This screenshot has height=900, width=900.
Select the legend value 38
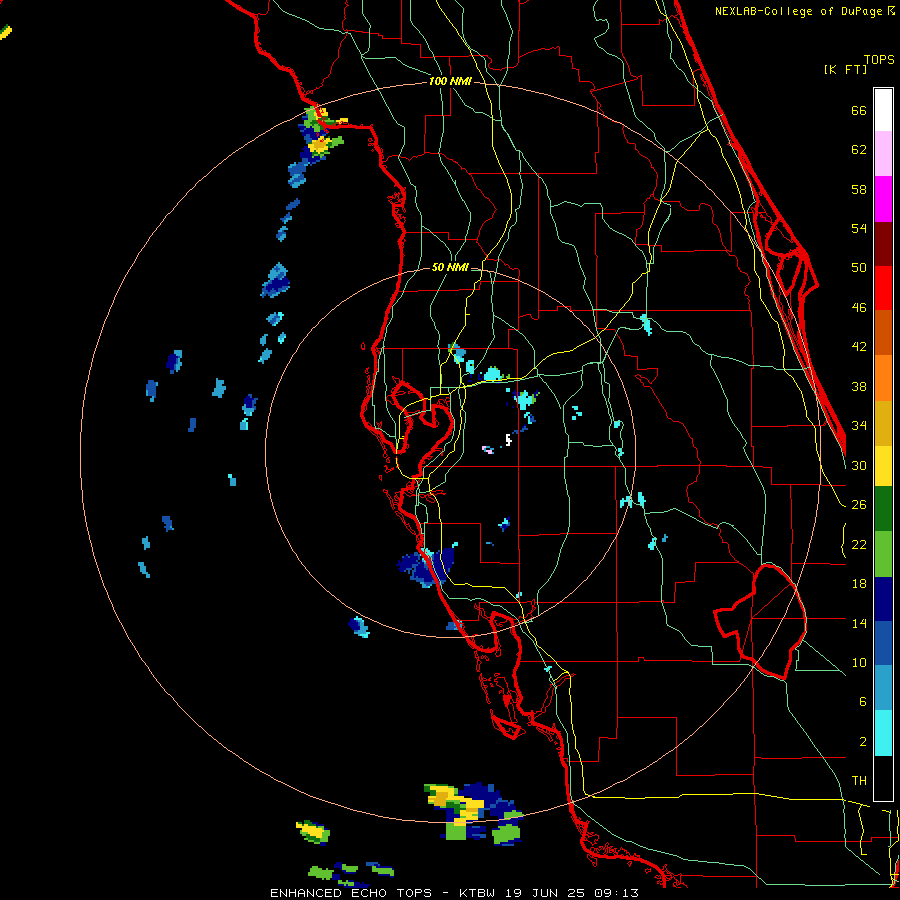tap(859, 386)
